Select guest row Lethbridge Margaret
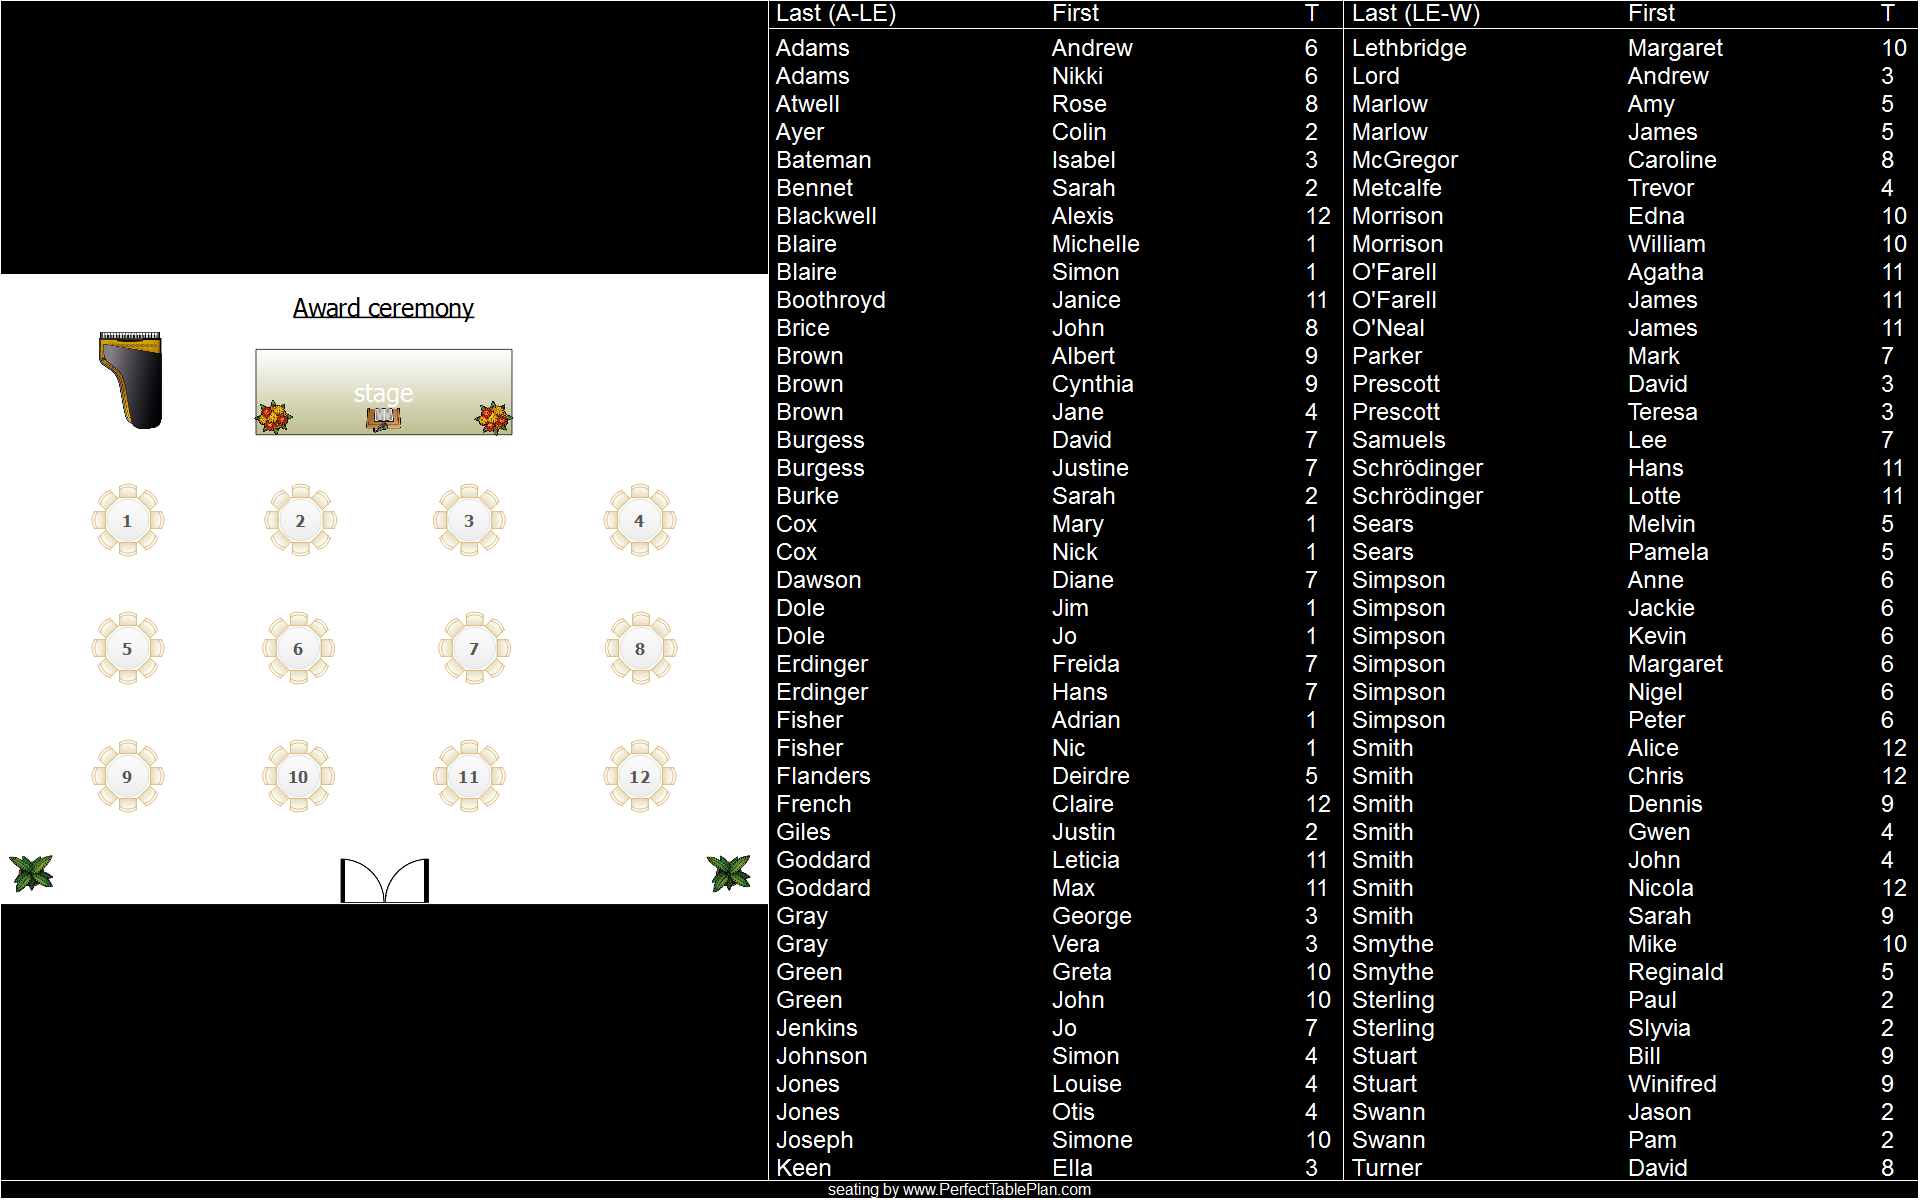The height and width of the screenshot is (1200, 1920). point(1628,48)
